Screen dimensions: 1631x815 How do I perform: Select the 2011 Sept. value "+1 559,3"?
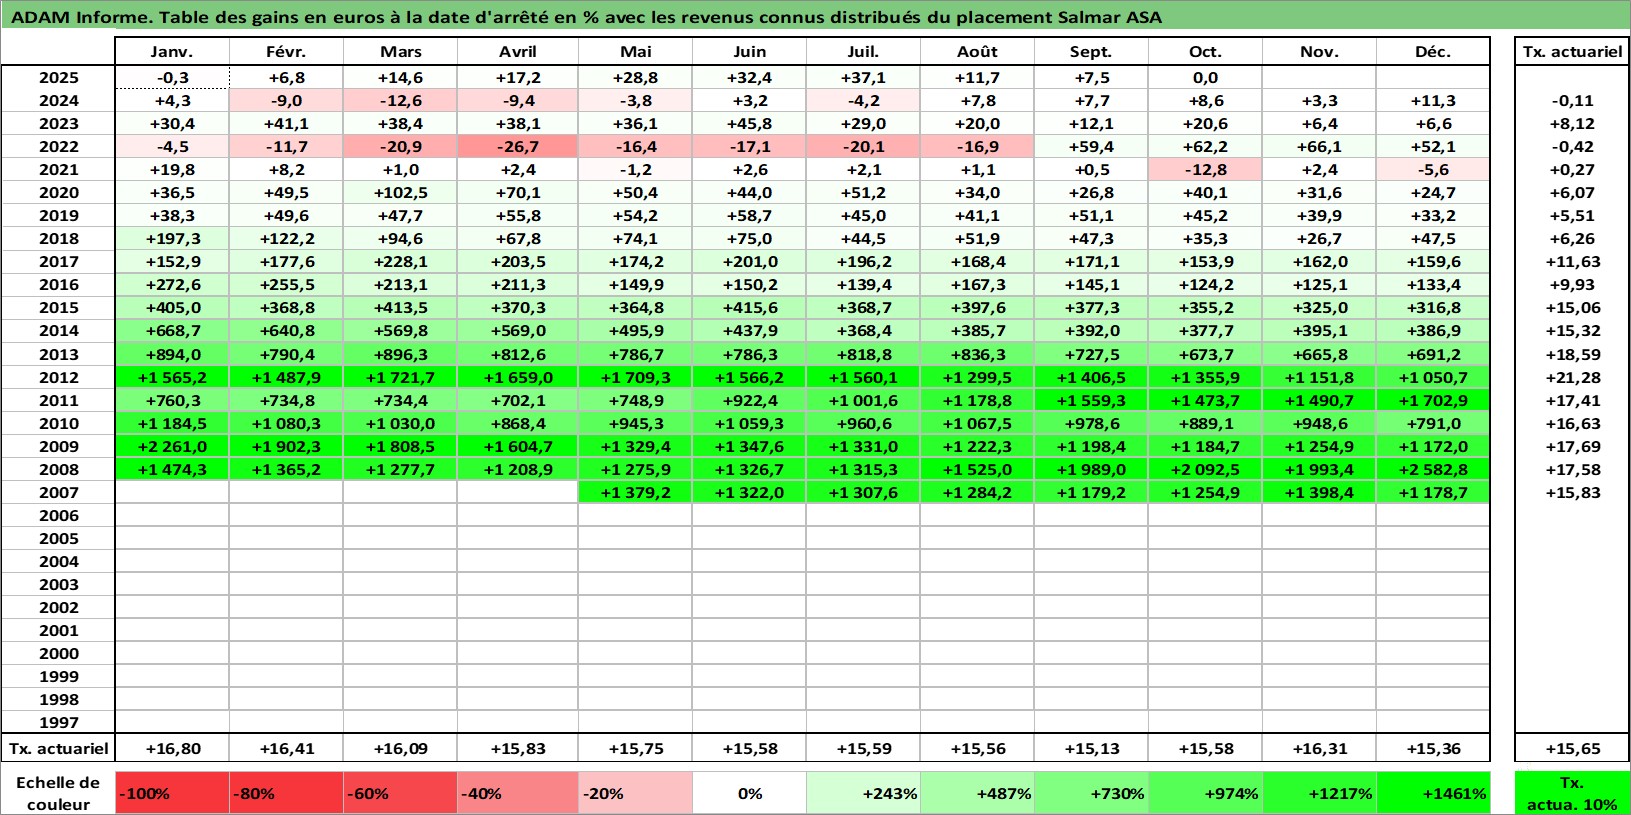(1091, 401)
